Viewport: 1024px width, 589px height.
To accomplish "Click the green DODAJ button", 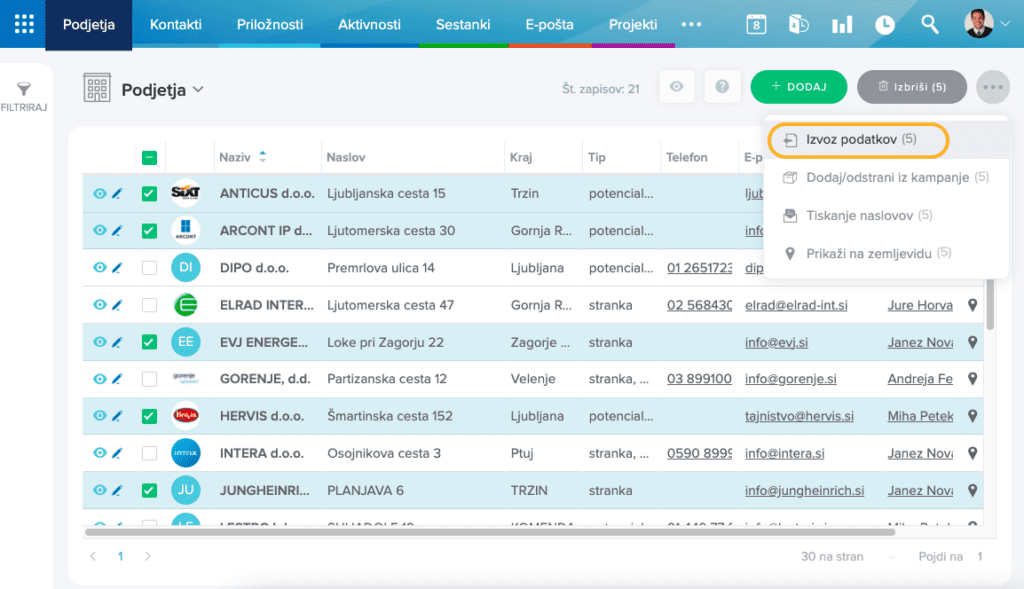I will (x=798, y=87).
